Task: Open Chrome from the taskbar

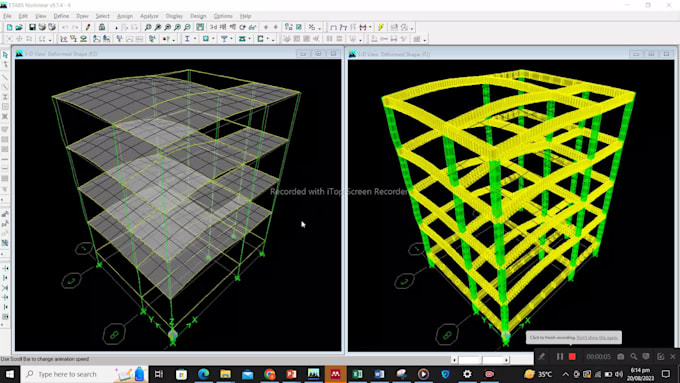Action: pos(269,374)
